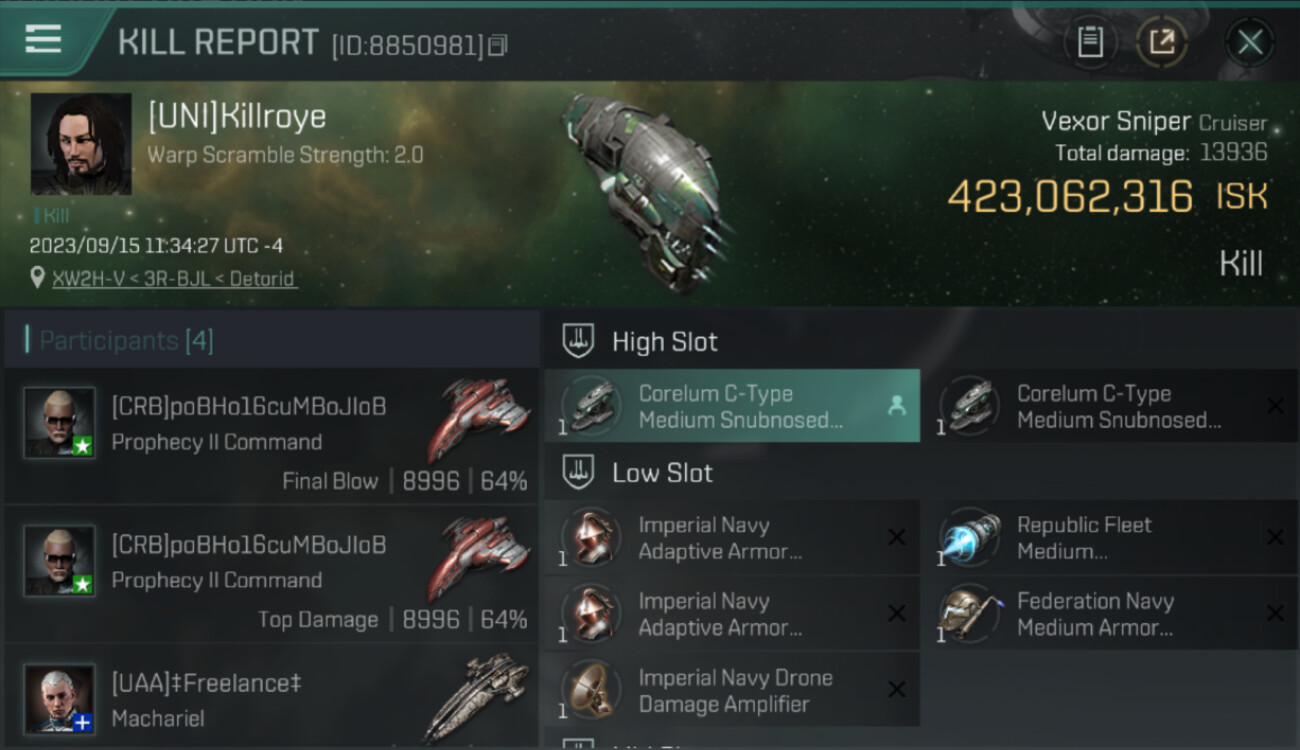Select poBHo16cuMBoJIoB Top Damage participant
This screenshot has width=1300, height=750.
[x=271, y=574]
